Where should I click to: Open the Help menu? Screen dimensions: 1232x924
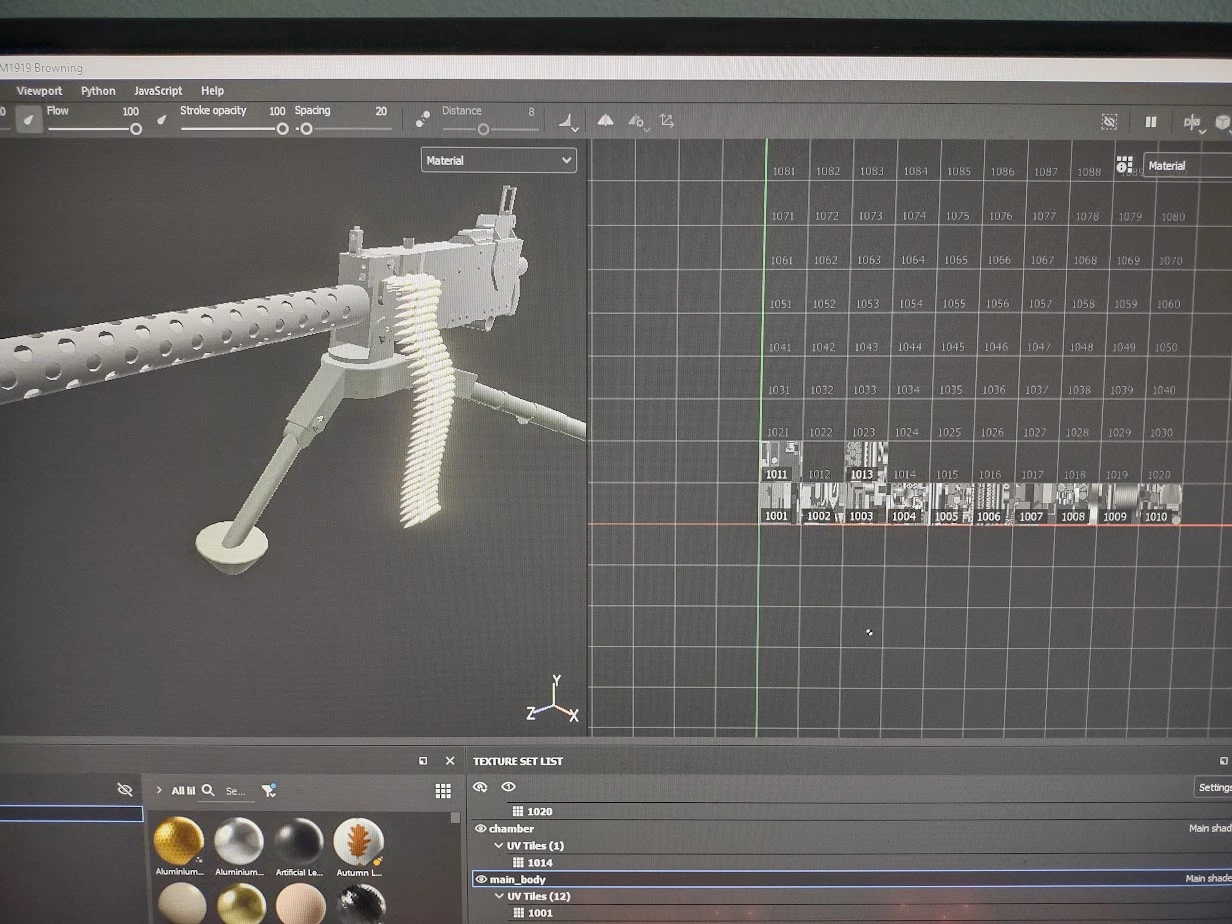point(212,91)
